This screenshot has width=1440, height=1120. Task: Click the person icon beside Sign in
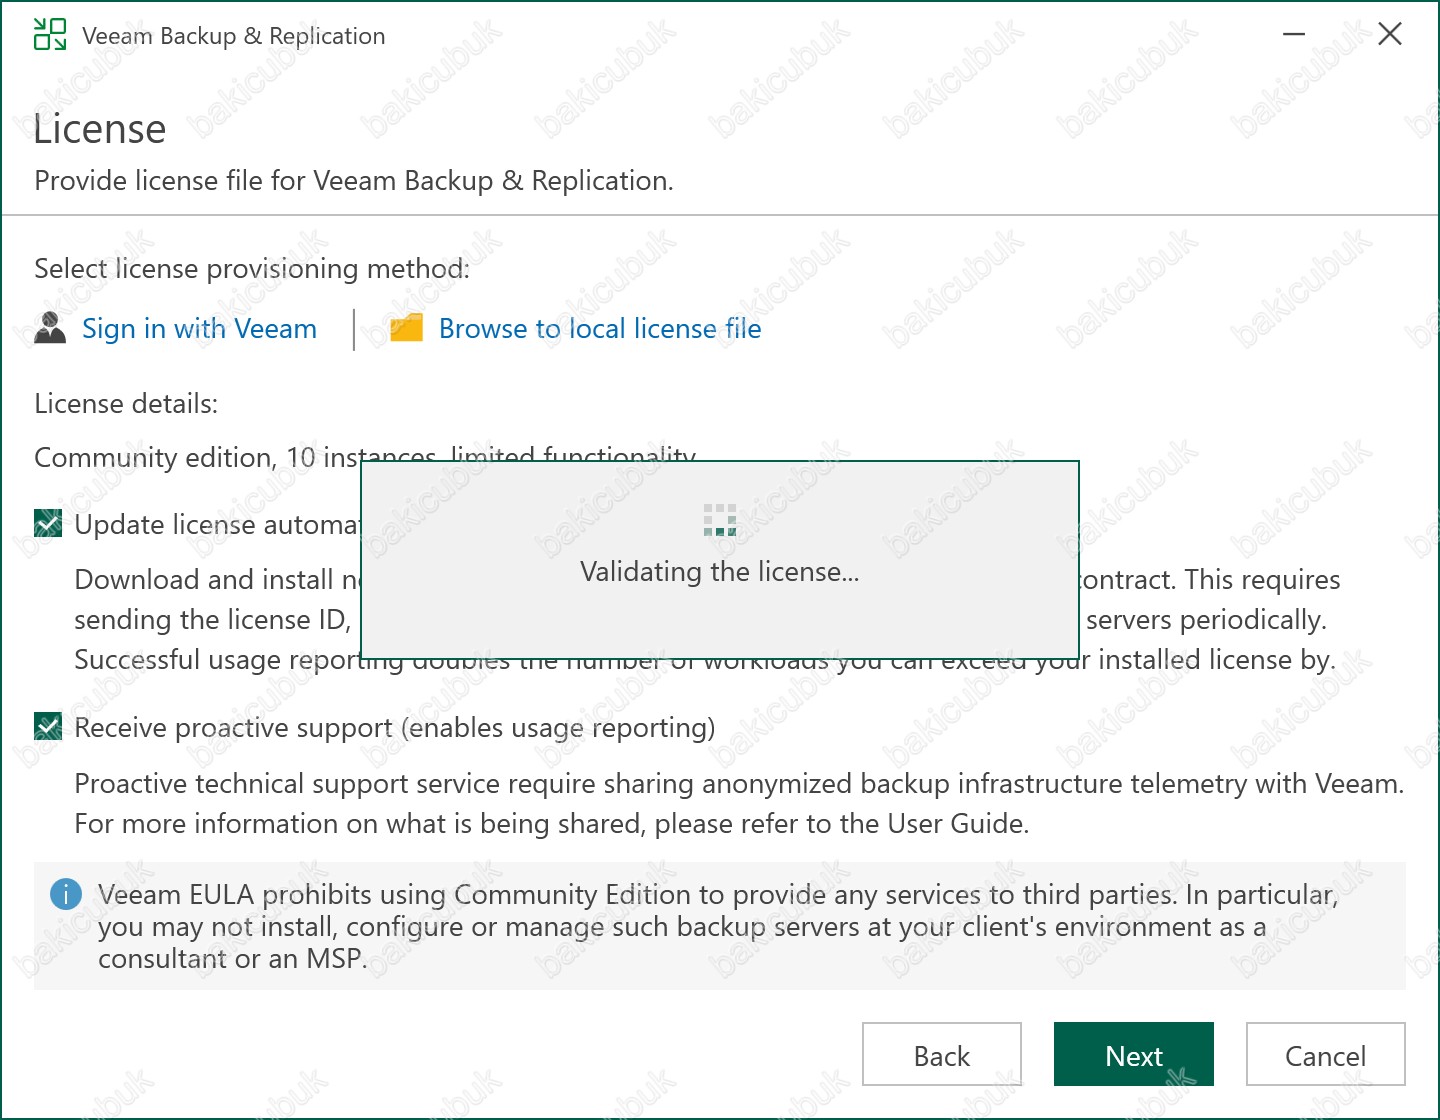click(x=50, y=328)
